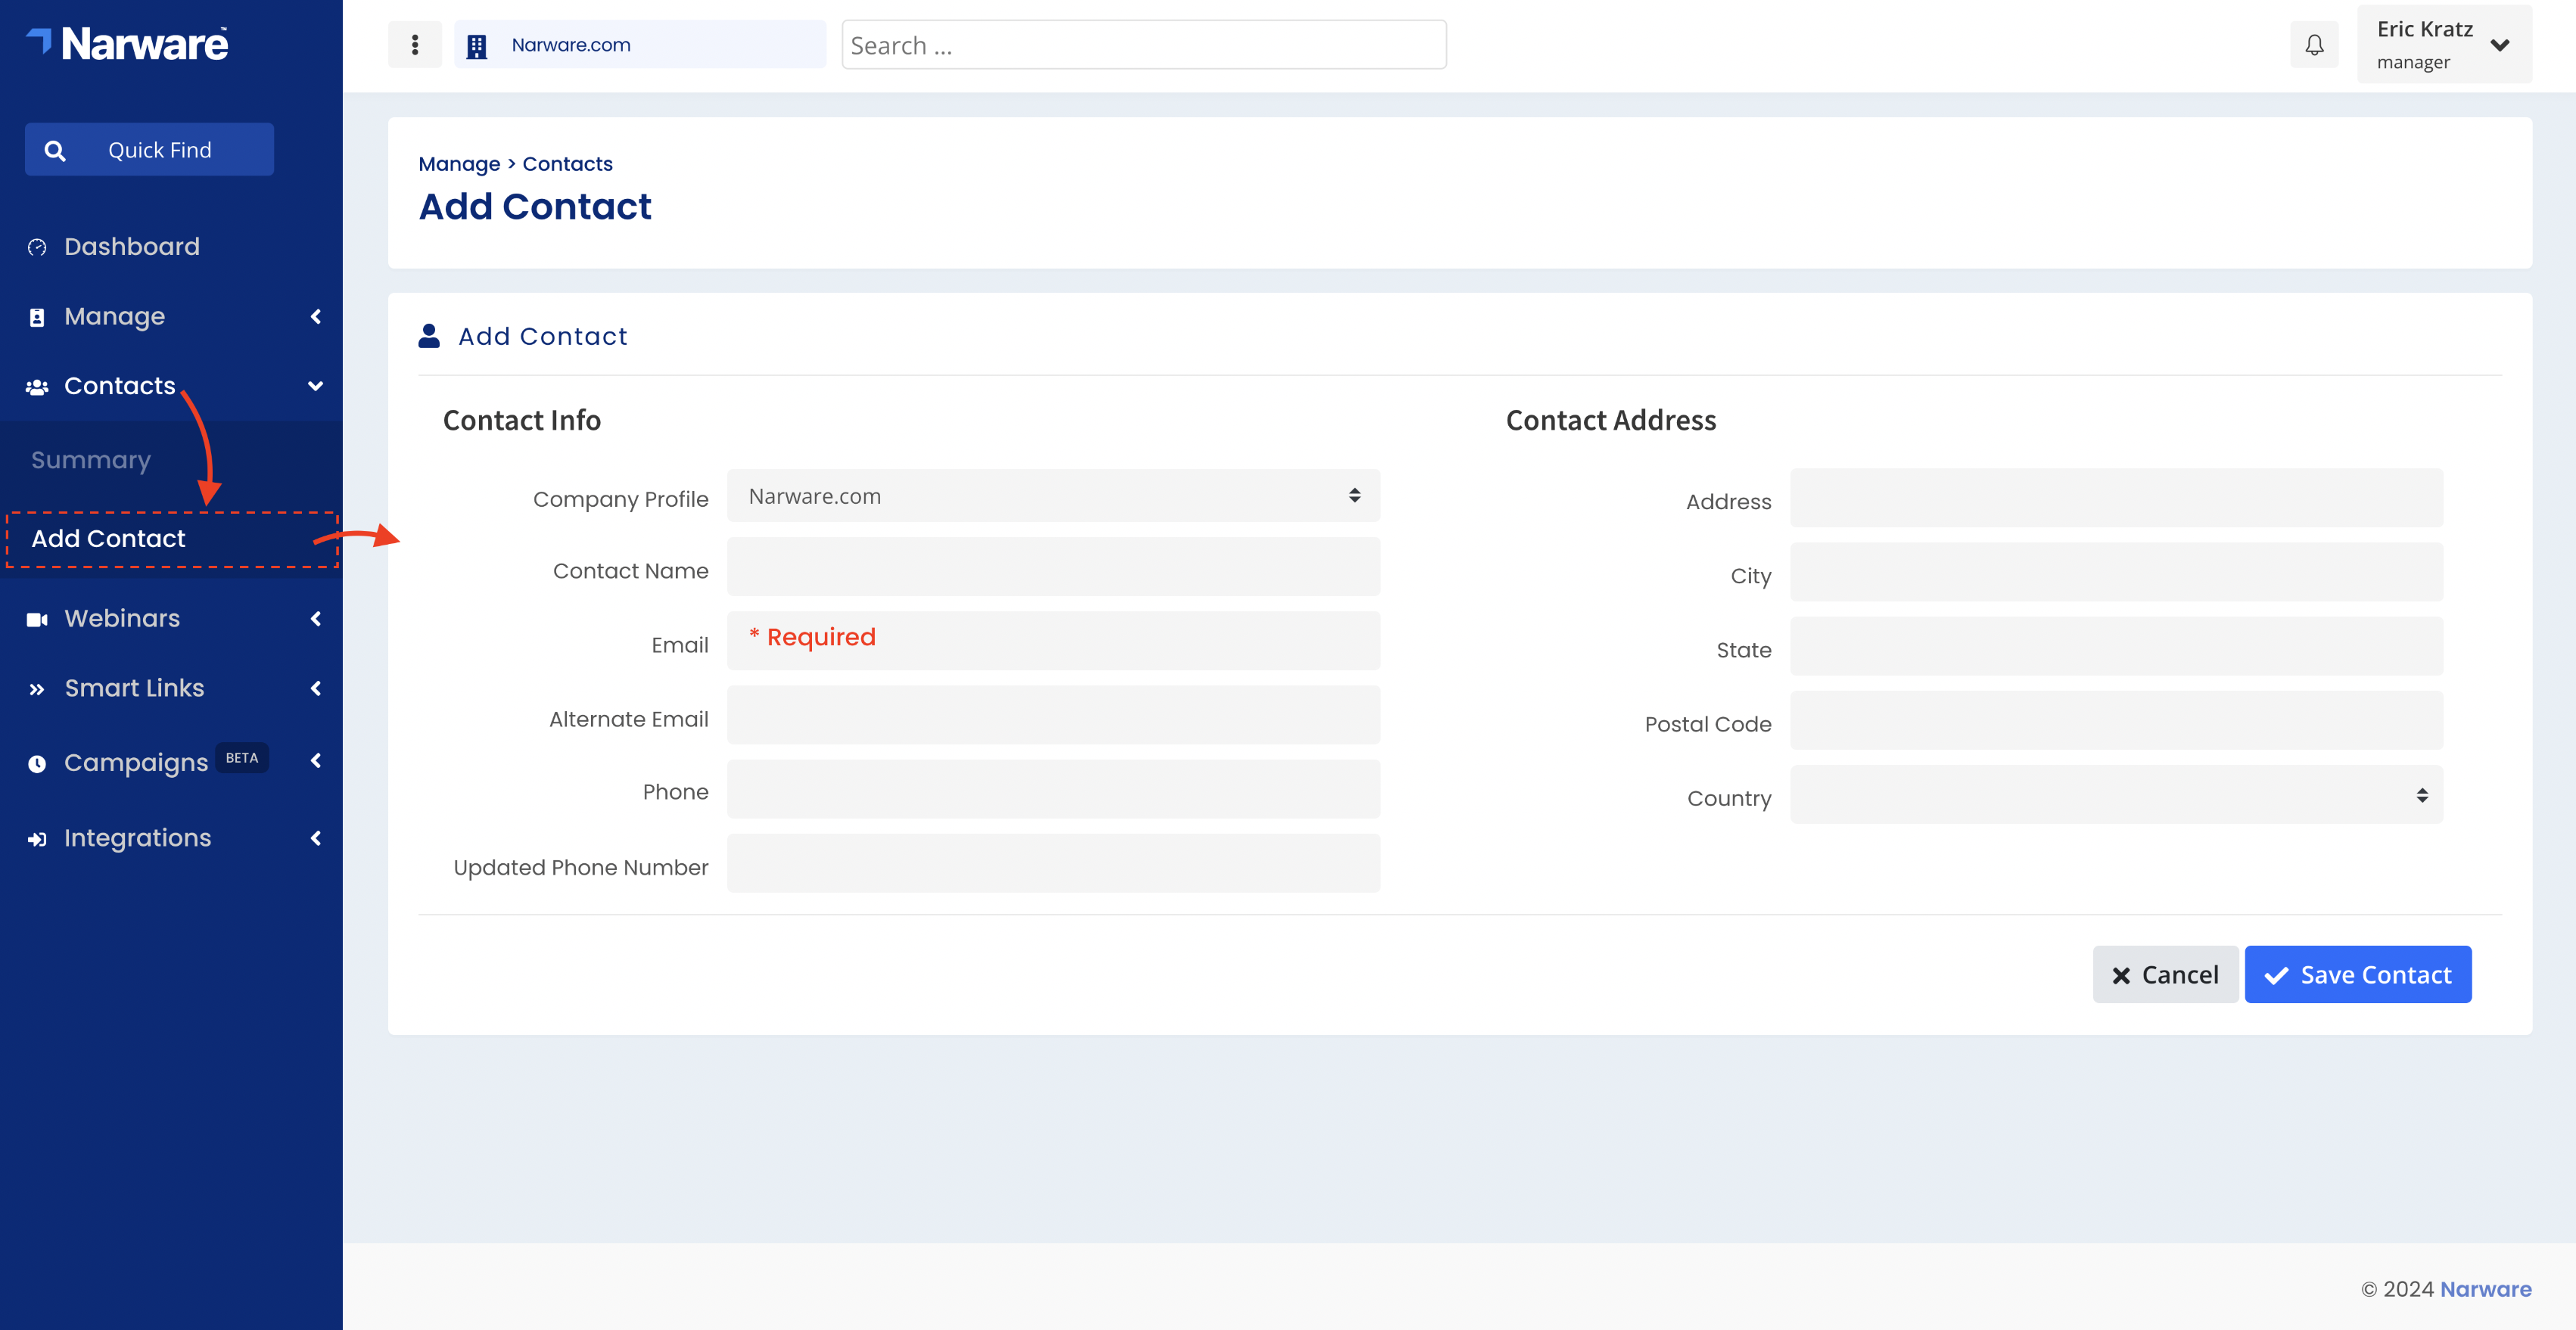Image resolution: width=2576 pixels, height=1330 pixels.
Task: Click the Webinars camera icon
Action: point(37,620)
